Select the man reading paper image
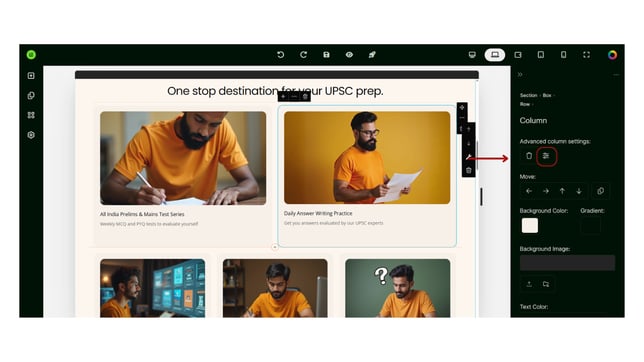Screen dimensions: 644x362 point(367,158)
